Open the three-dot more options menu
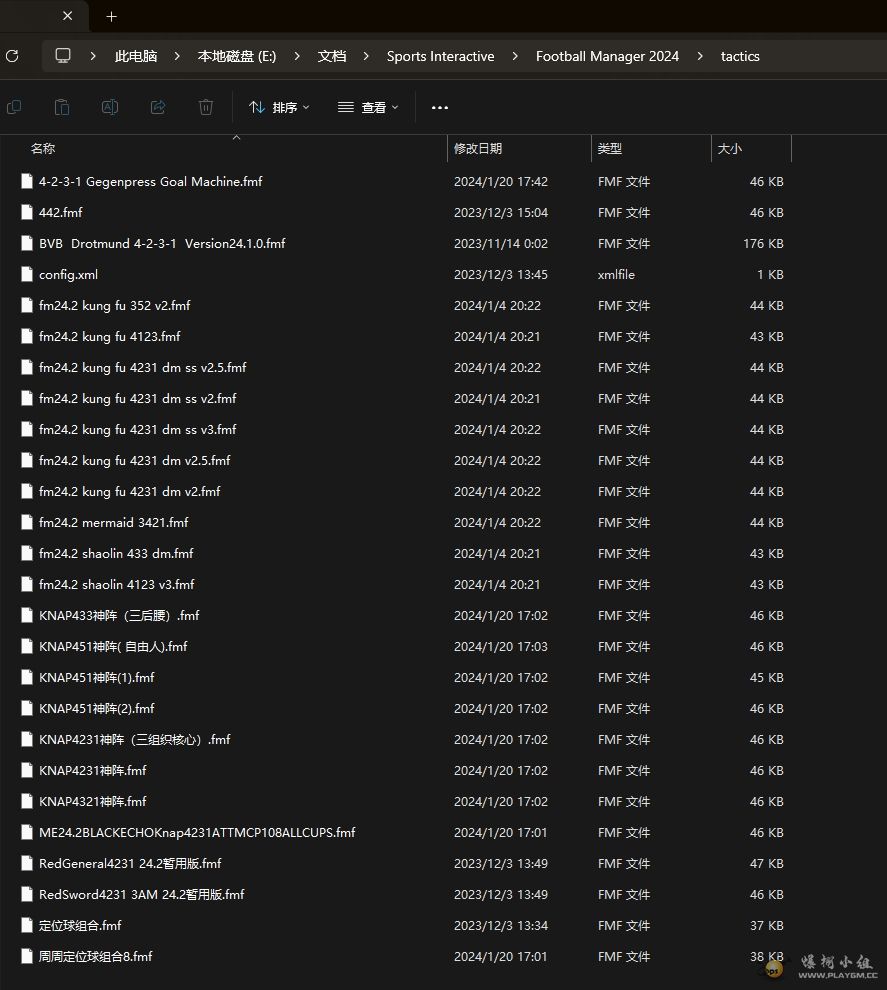 coord(440,107)
